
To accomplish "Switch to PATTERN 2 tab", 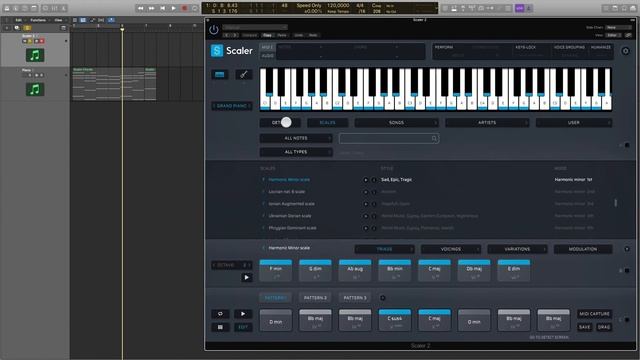I will [x=315, y=298].
